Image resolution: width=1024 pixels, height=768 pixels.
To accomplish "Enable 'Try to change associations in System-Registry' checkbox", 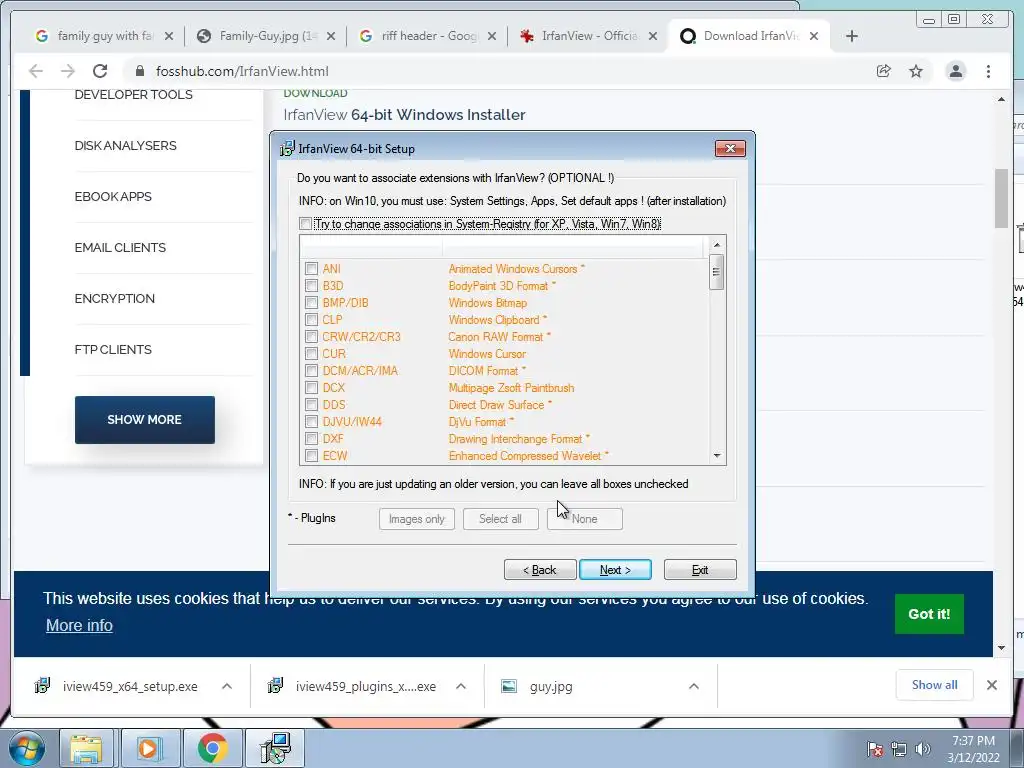I will 306,224.
